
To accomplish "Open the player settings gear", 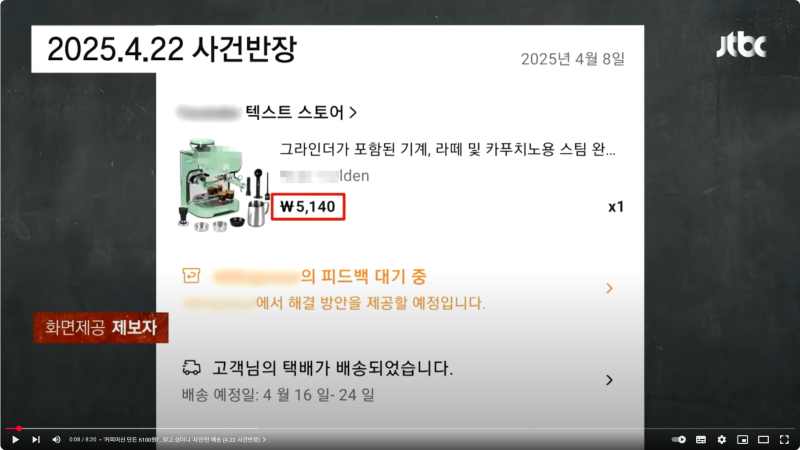I will [x=721, y=439].
